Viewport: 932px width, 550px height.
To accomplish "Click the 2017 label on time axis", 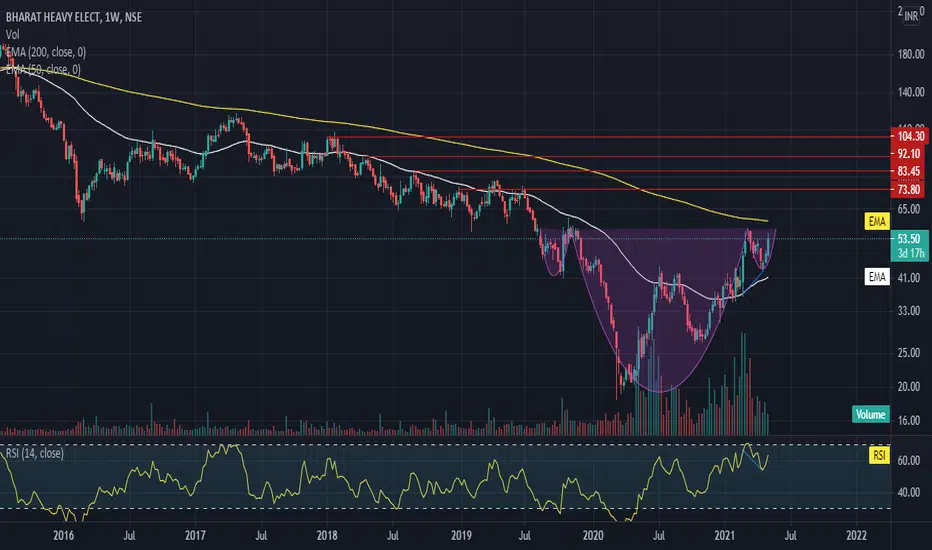I will click(x=195, y=536).
